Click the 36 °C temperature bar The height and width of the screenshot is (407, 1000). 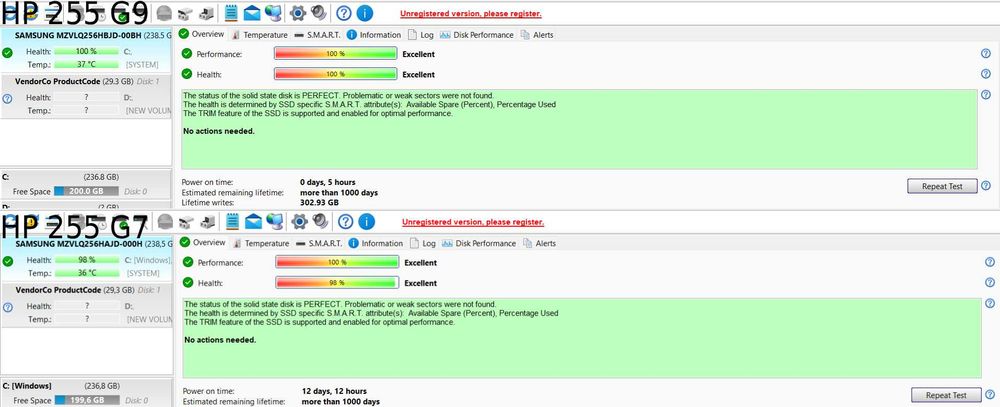(87, 273)
